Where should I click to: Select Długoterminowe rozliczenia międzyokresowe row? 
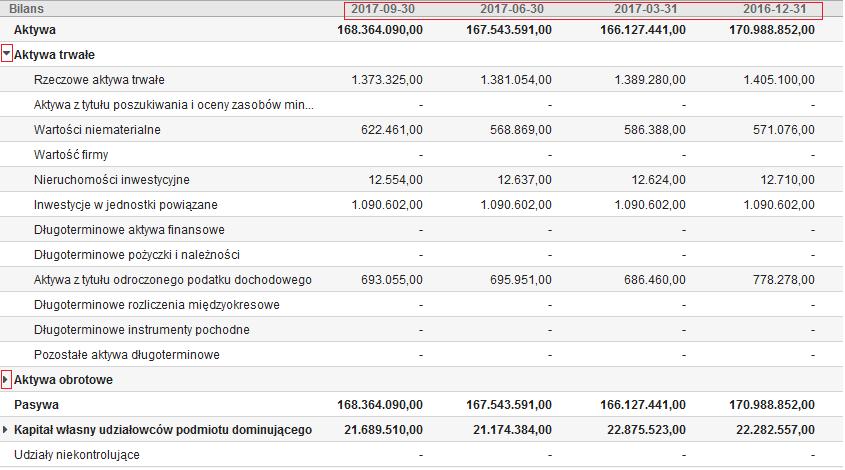pyautogui.click(x=422, y=305)
